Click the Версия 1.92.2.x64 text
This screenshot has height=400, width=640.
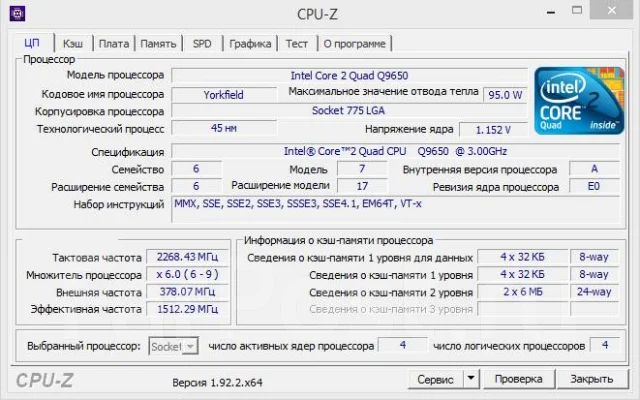pos(217,383)
